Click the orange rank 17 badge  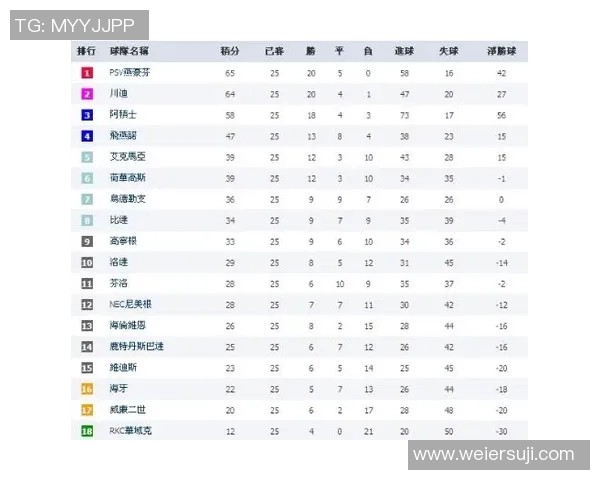tap(87, 409)
